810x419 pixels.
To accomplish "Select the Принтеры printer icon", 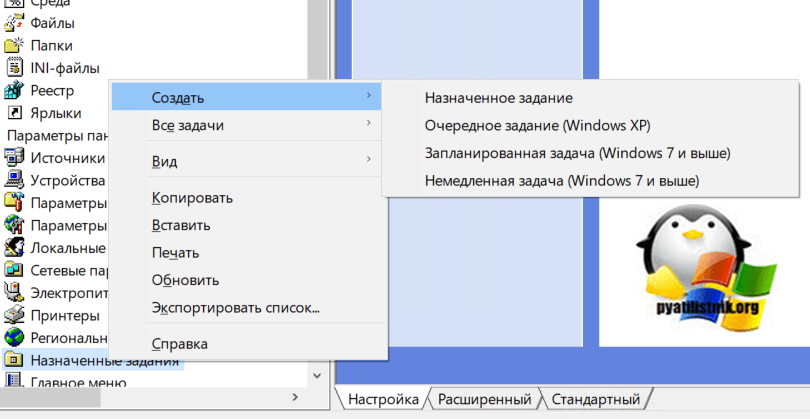I will [x=14, y=315].
